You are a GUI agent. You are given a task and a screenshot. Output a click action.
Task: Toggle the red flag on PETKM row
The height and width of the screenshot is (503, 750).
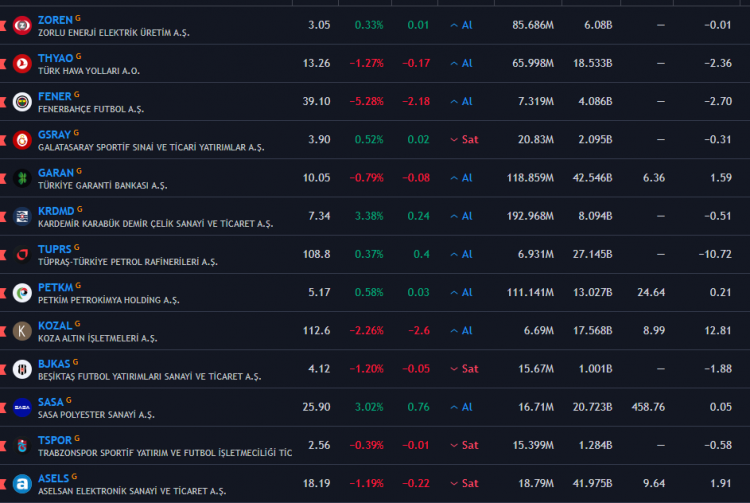[x=3, y=293]
